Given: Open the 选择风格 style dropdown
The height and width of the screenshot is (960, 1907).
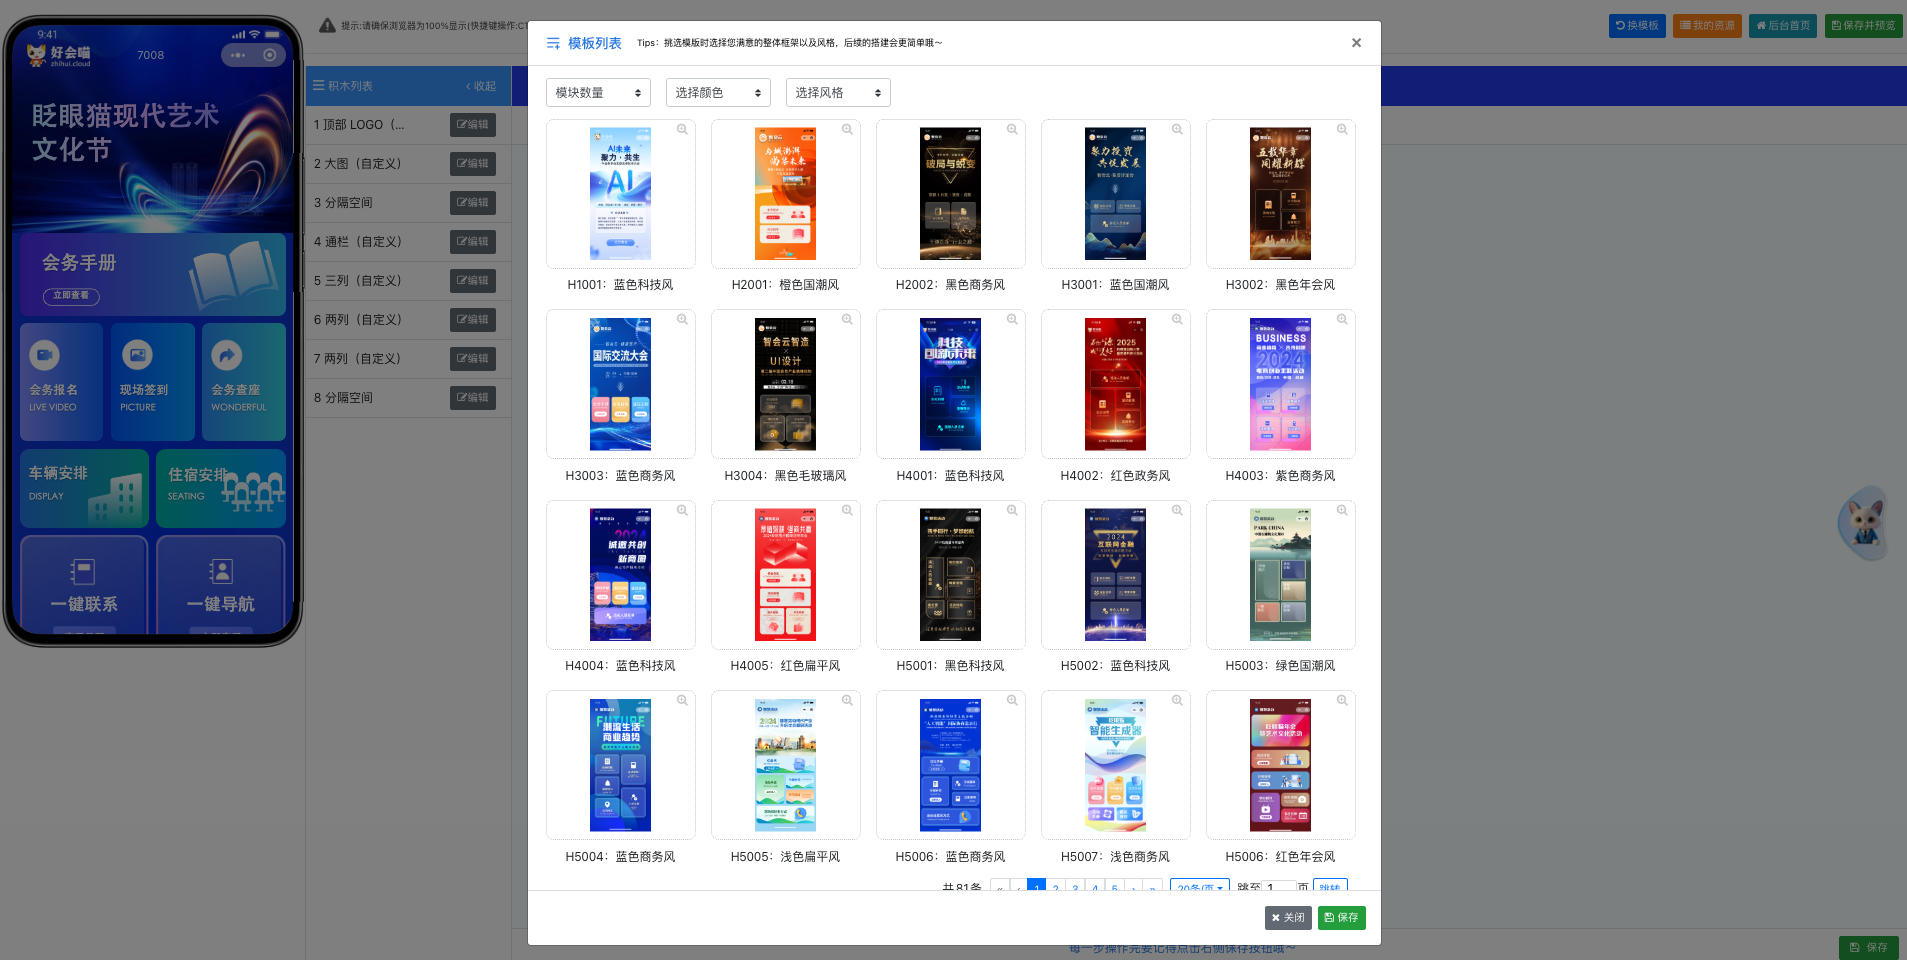Looking at the screenshot, I should click(838, 93).
